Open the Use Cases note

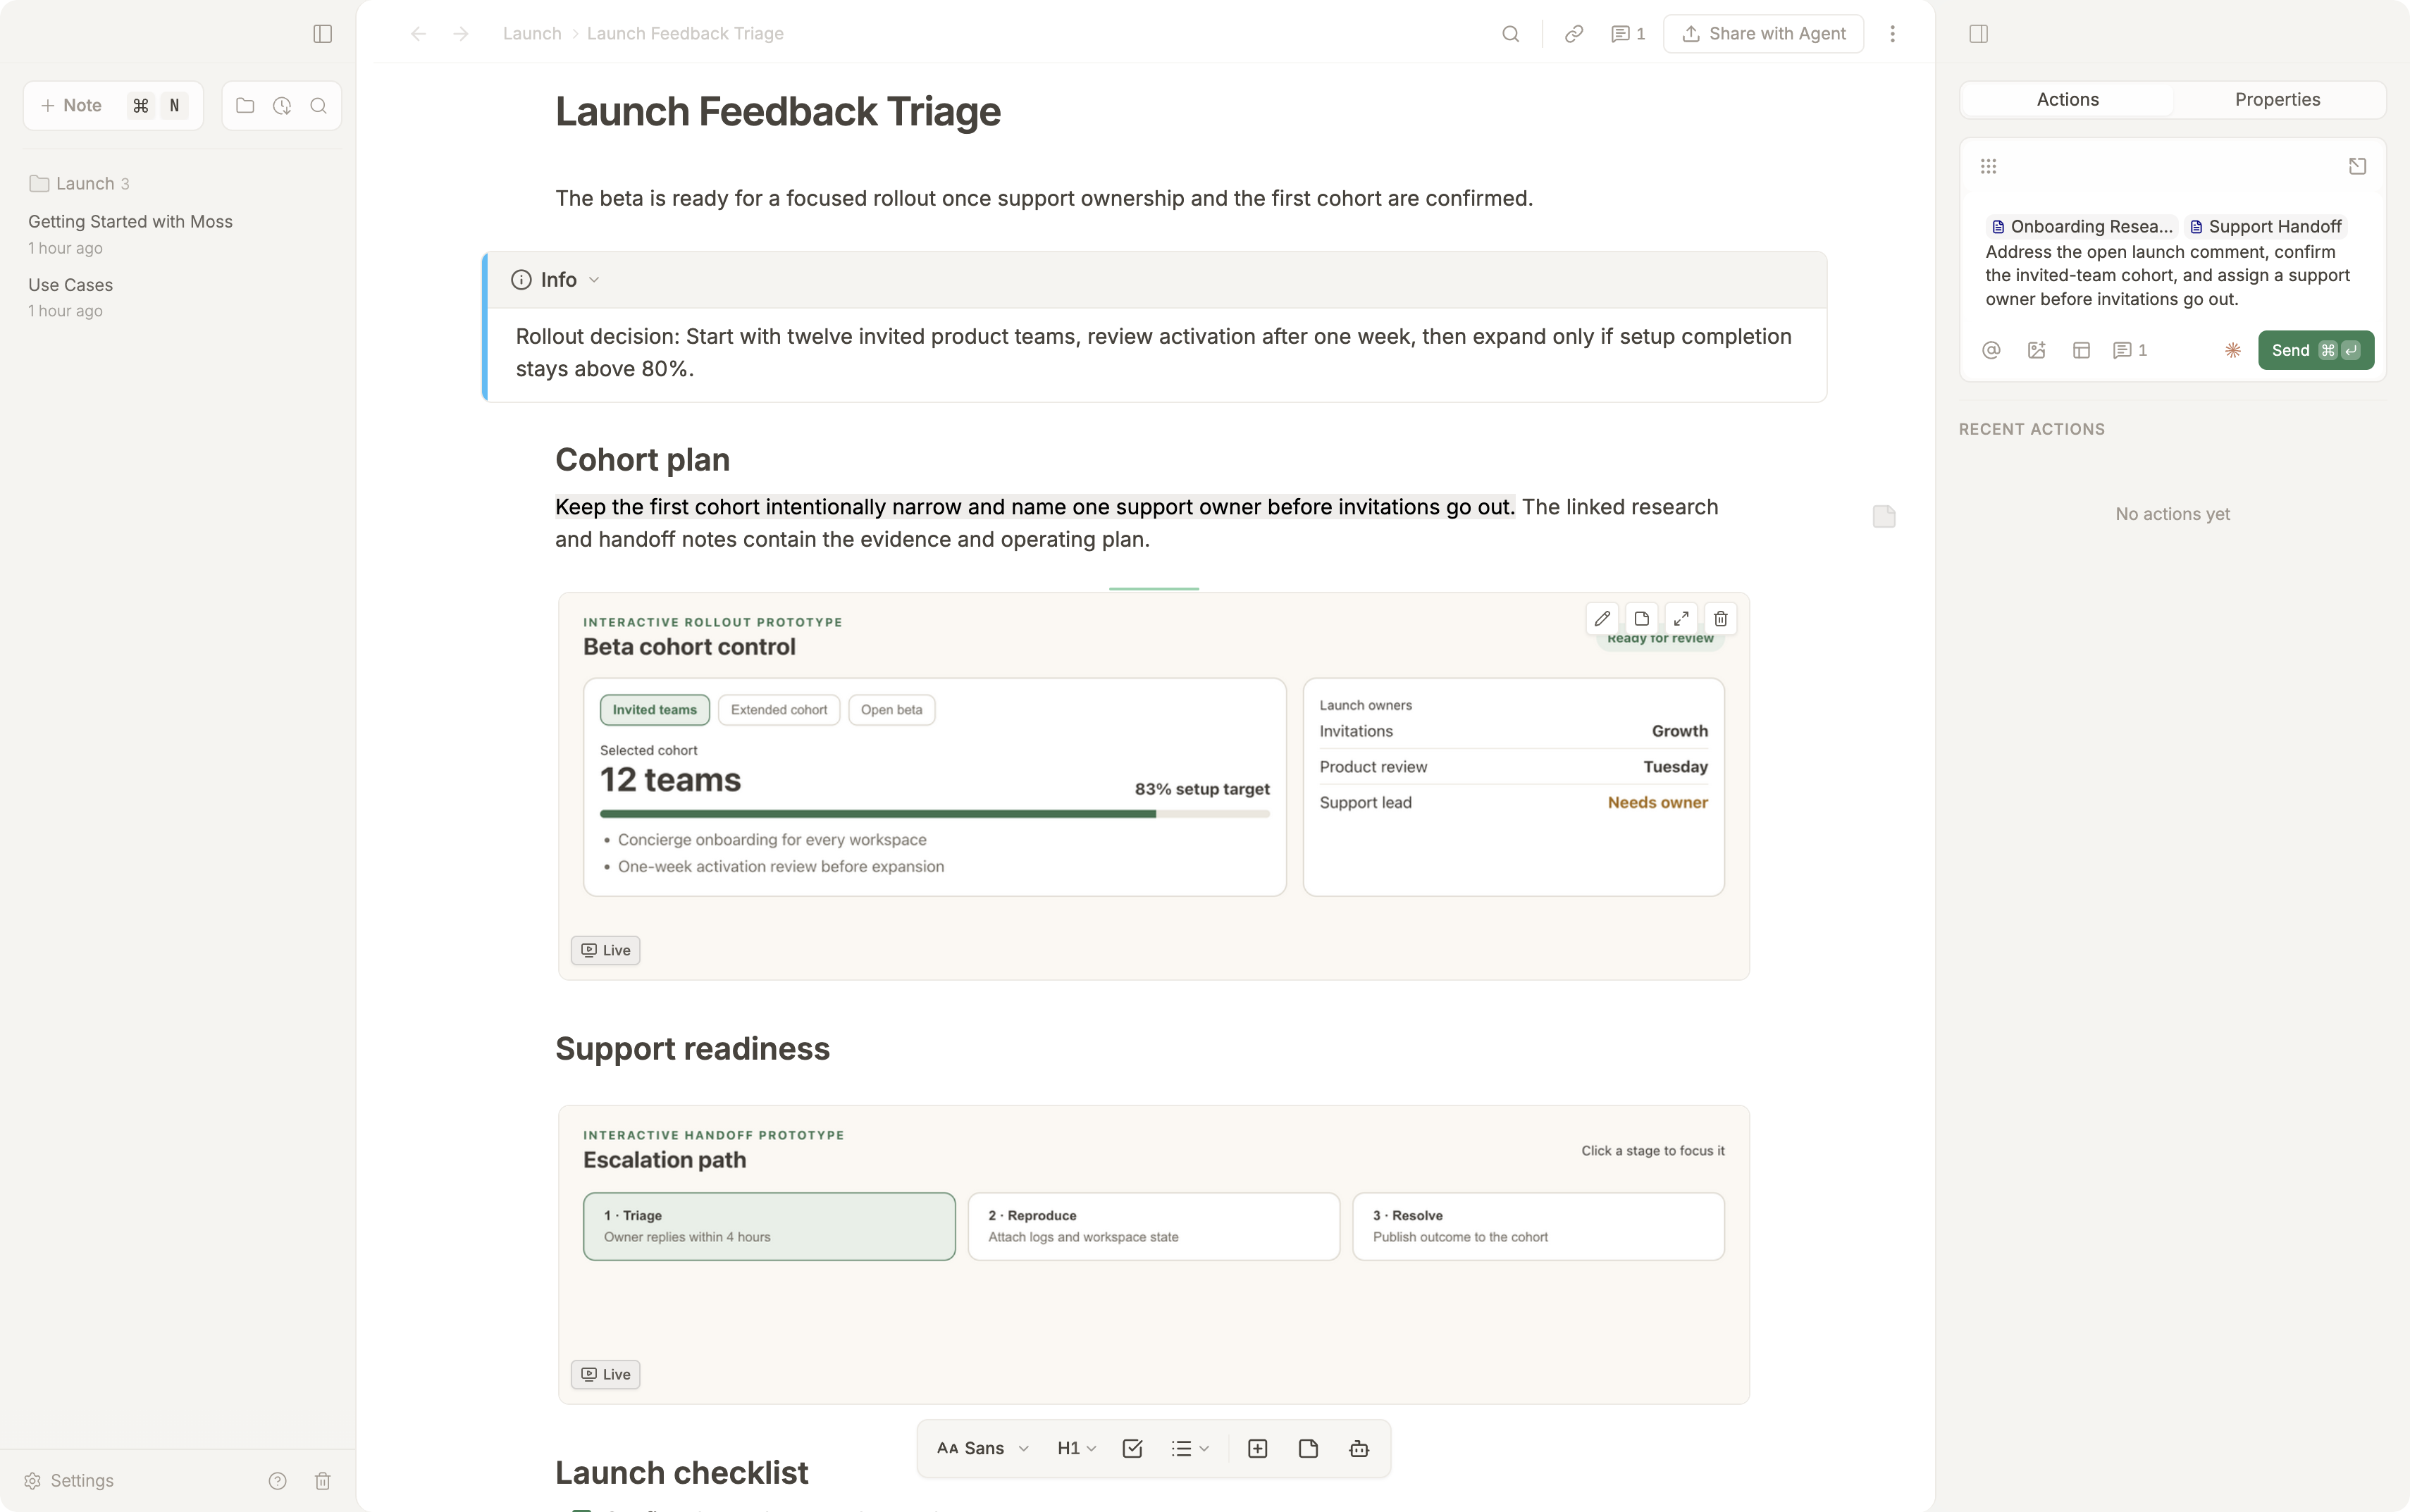click(x=70, y=297)
